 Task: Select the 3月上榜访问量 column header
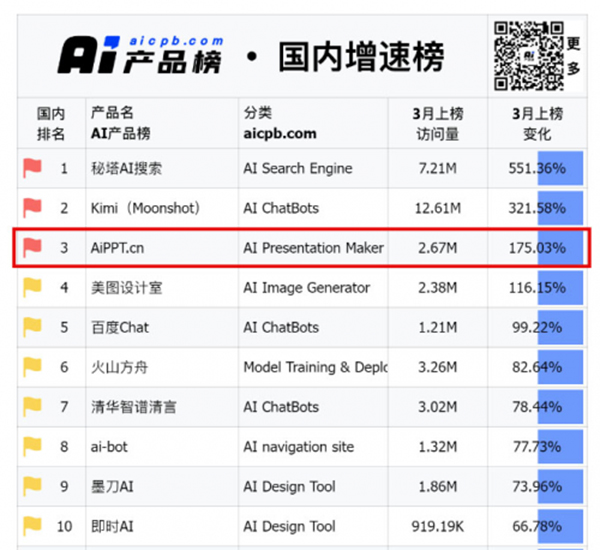[437, 123]
